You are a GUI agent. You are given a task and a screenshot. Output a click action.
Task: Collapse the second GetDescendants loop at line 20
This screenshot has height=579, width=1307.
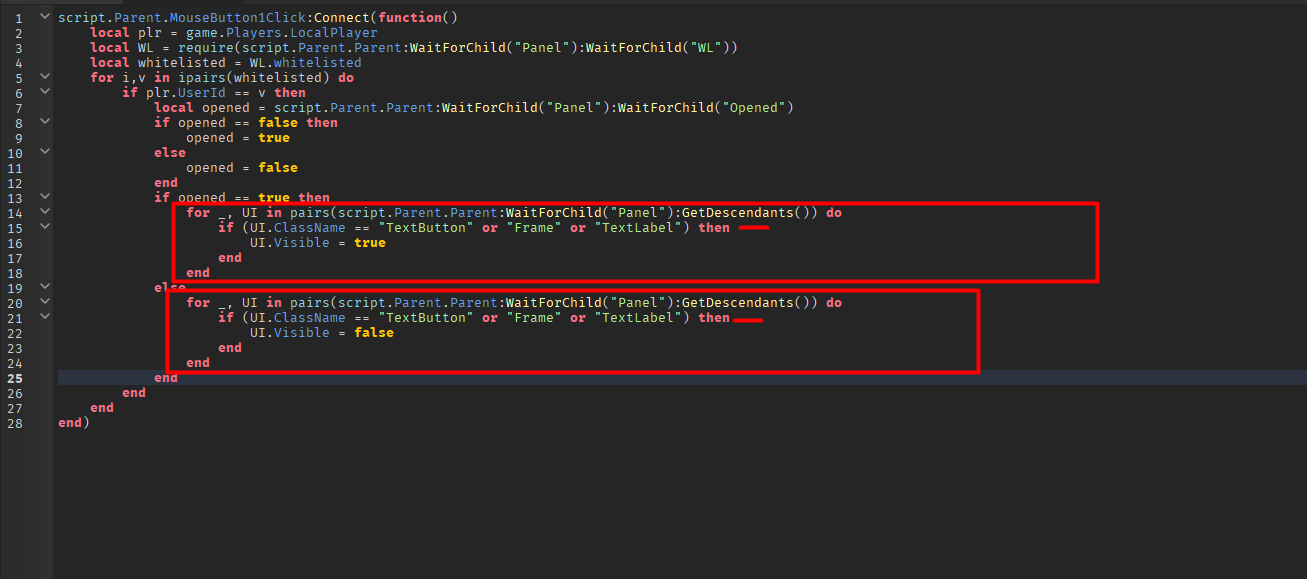pyautogui.click(x=43, y=301)
